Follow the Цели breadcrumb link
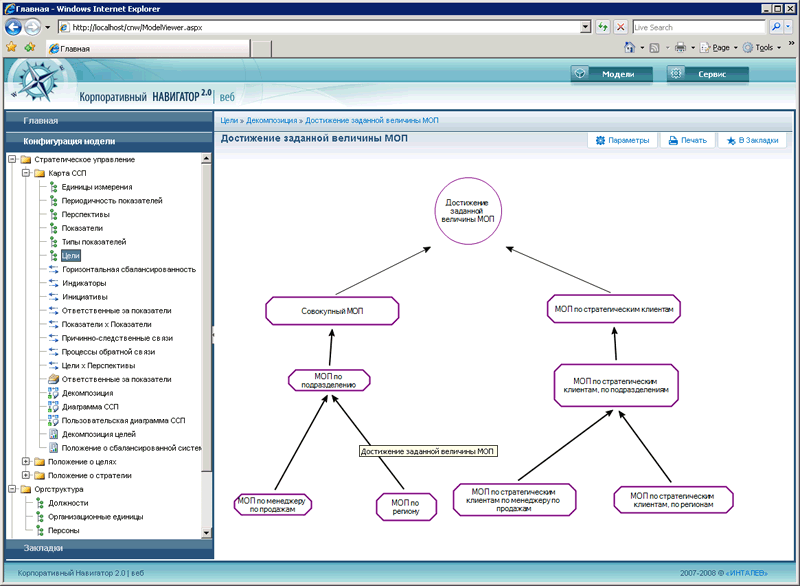 pyautogui.click(x=229, y=120)
